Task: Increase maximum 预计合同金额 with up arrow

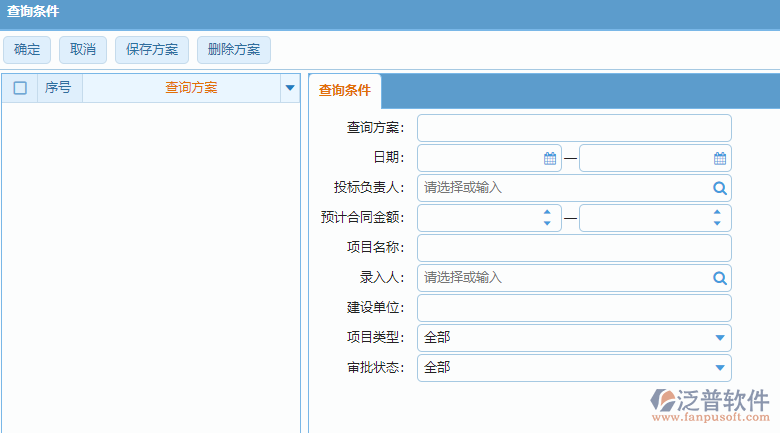Action: click(x=717, y=212)
